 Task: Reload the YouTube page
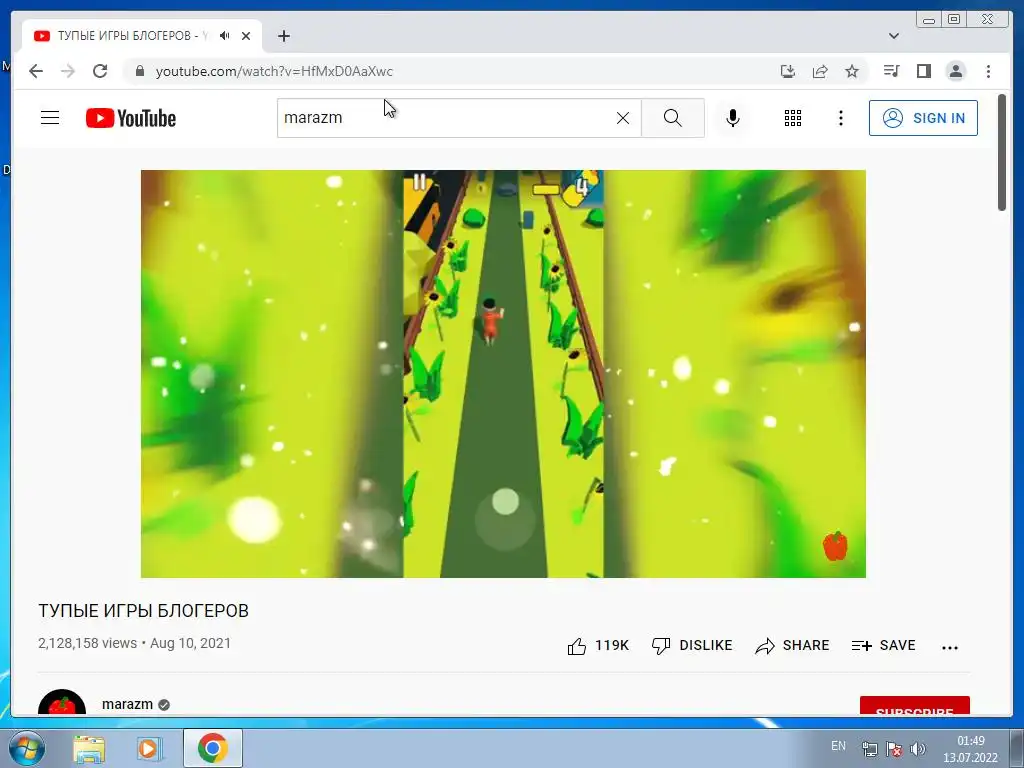pyautogui.click(x=100, y=71)
